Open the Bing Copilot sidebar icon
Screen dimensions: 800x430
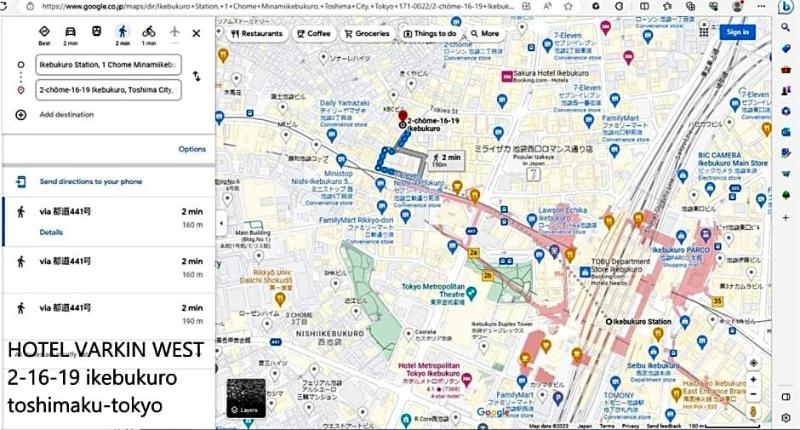click(x=785, y=7)
